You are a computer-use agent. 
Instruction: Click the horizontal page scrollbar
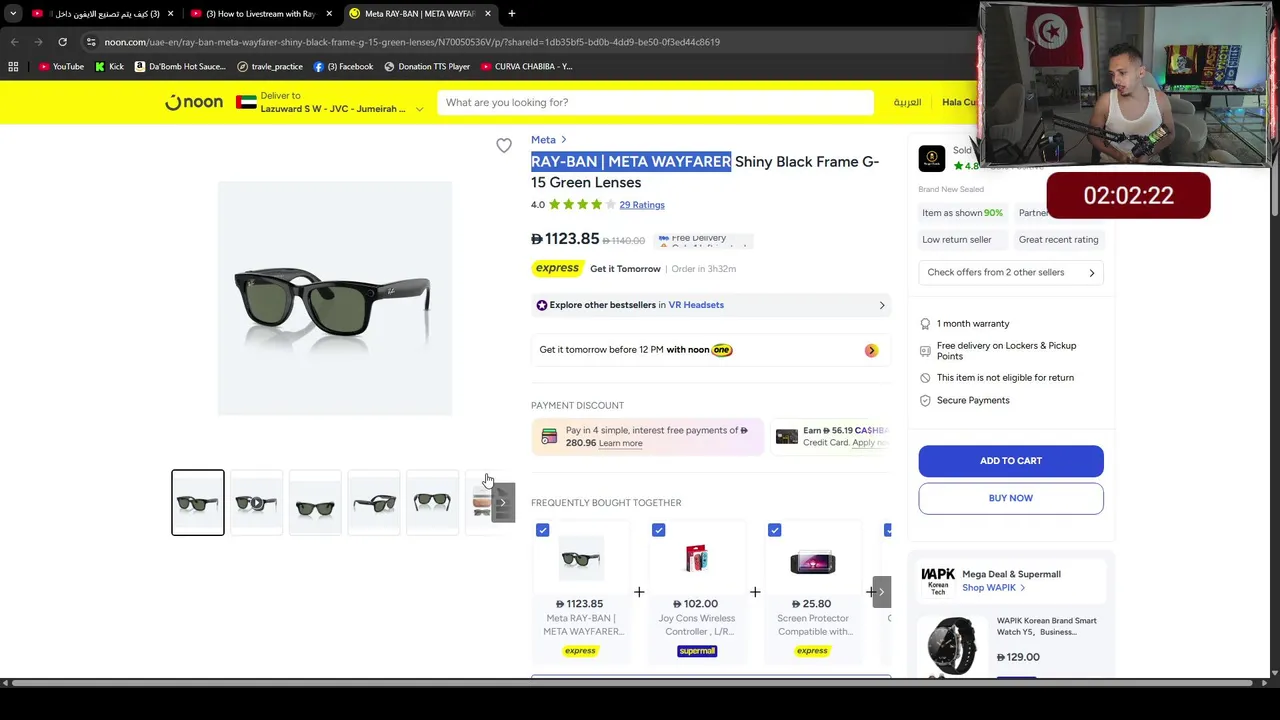(x=630, y=683)
